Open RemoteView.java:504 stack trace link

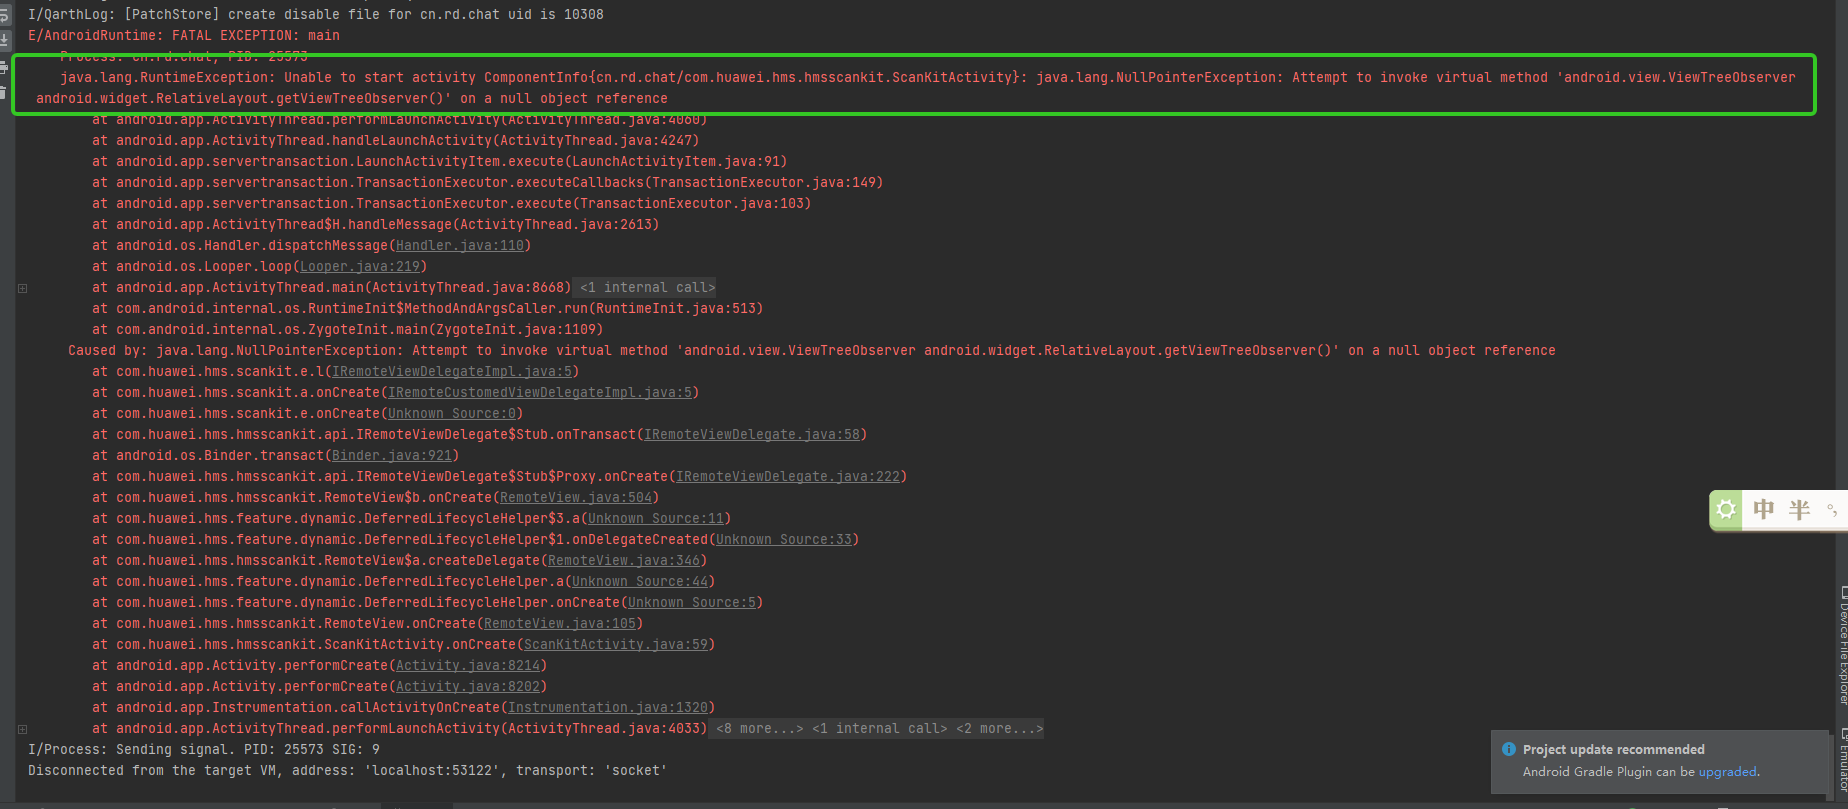tap(576, 498)
